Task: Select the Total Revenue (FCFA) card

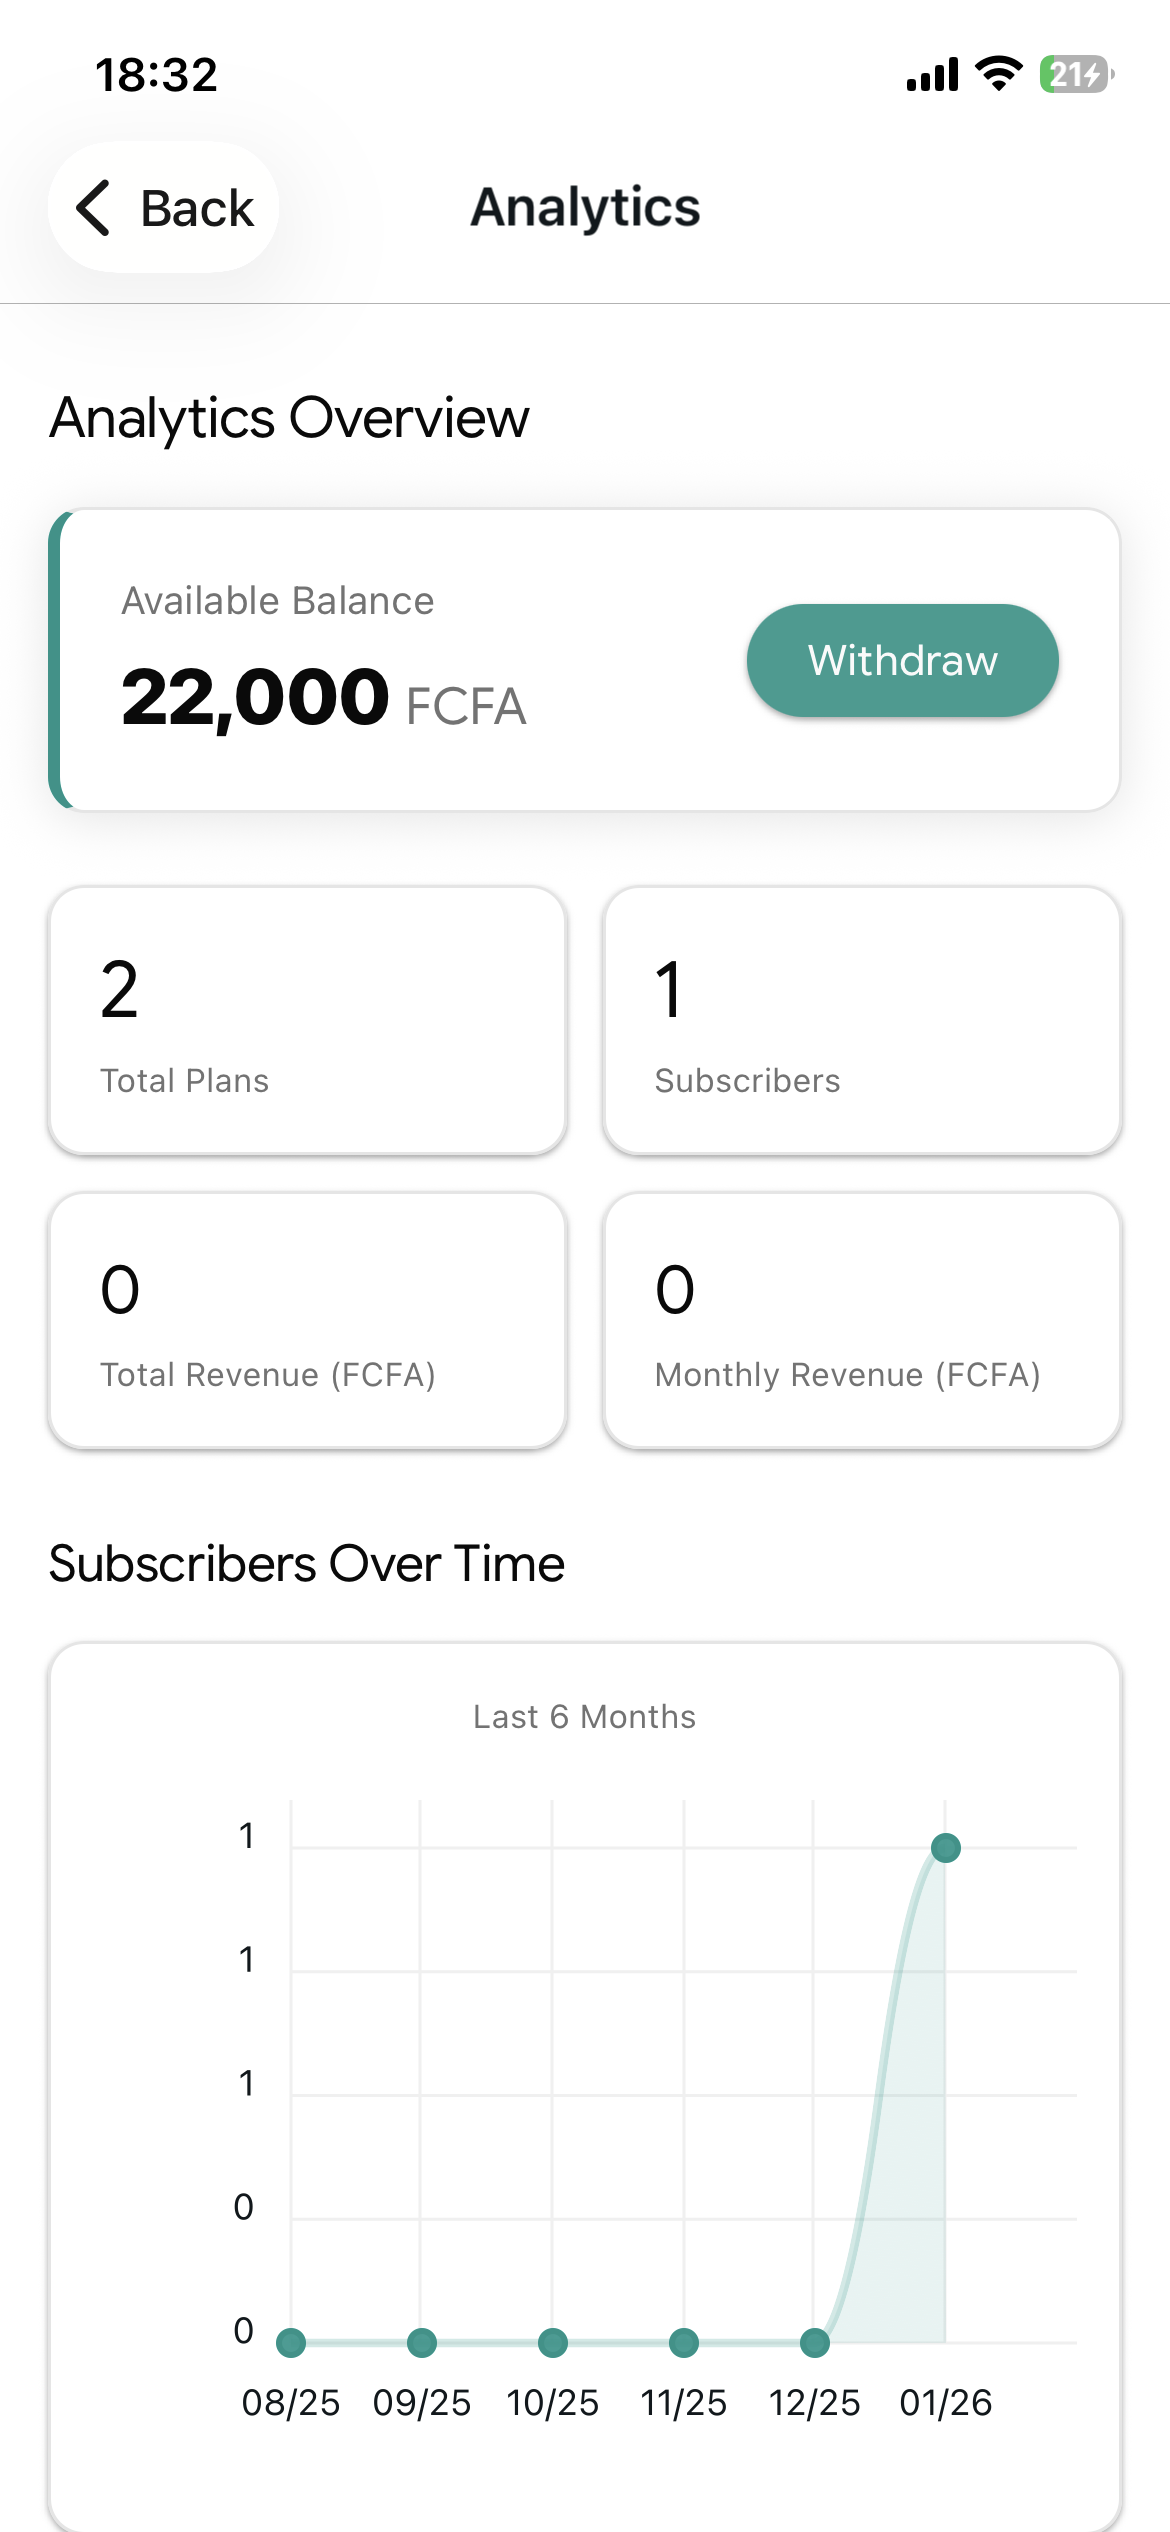Action: pyautogui.click(x=308, y=1320)
